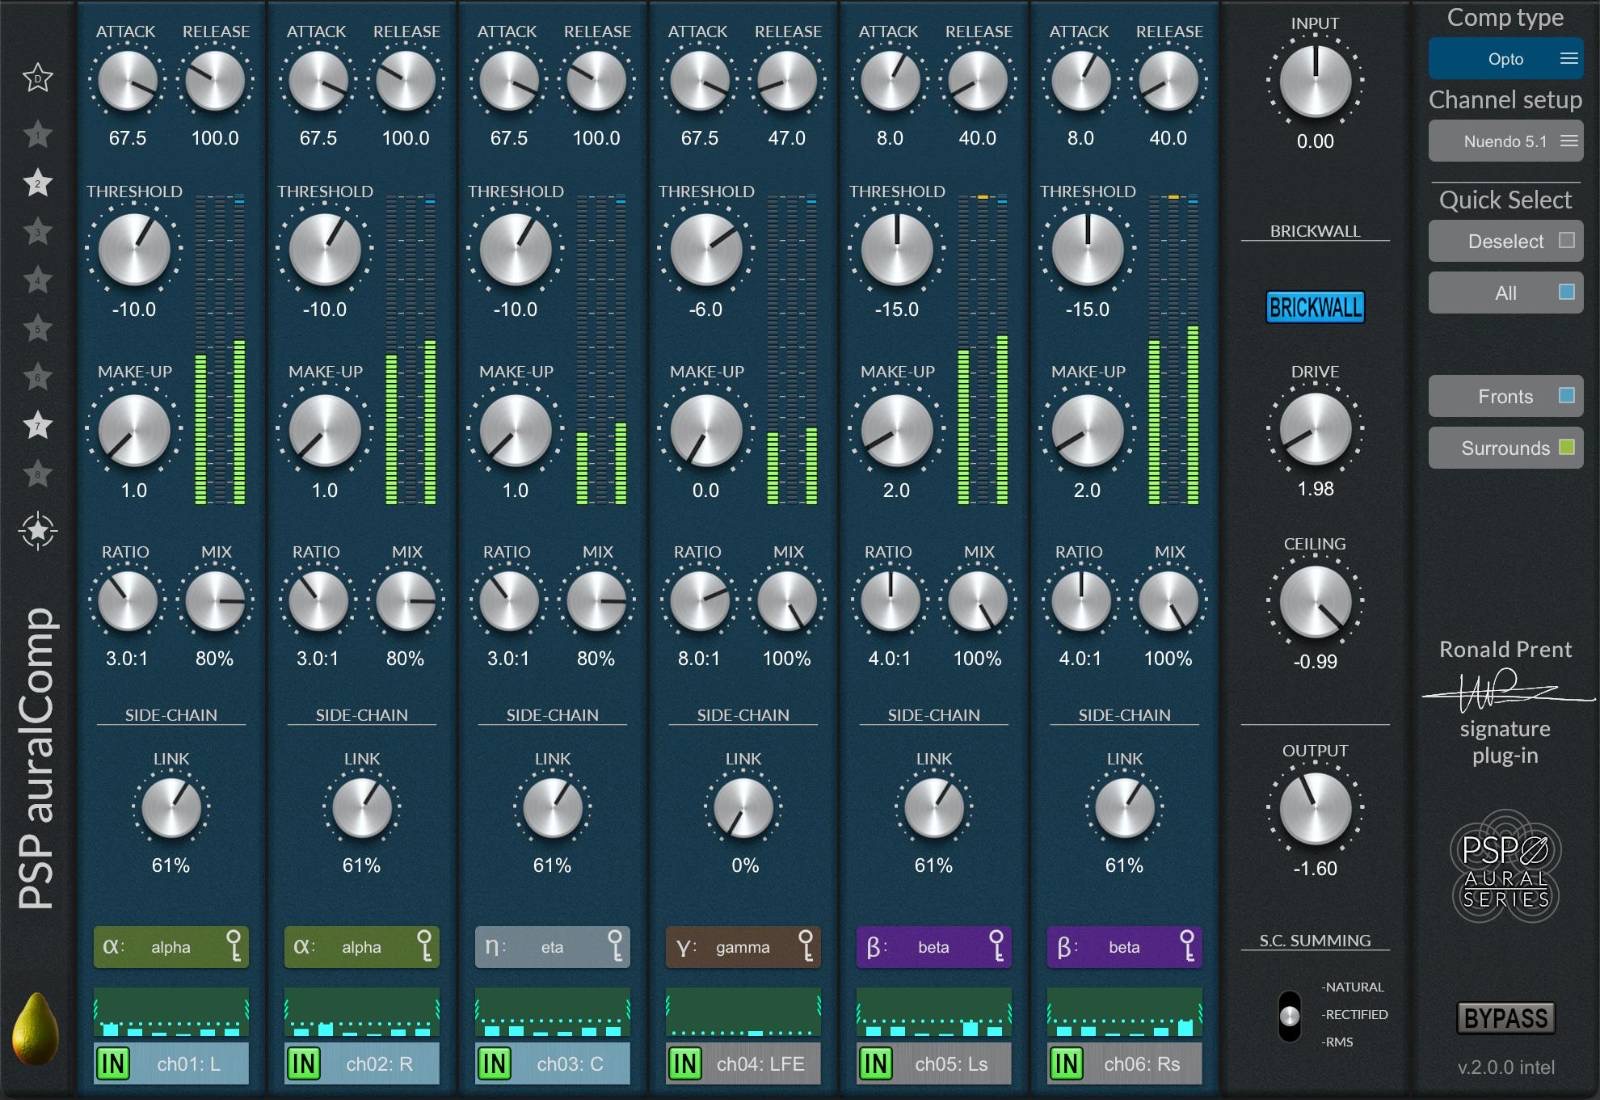Toggle the IN button for ch04: LFE
The height and width of the screenshot is (1100, 1600).
coord(685,1064)
